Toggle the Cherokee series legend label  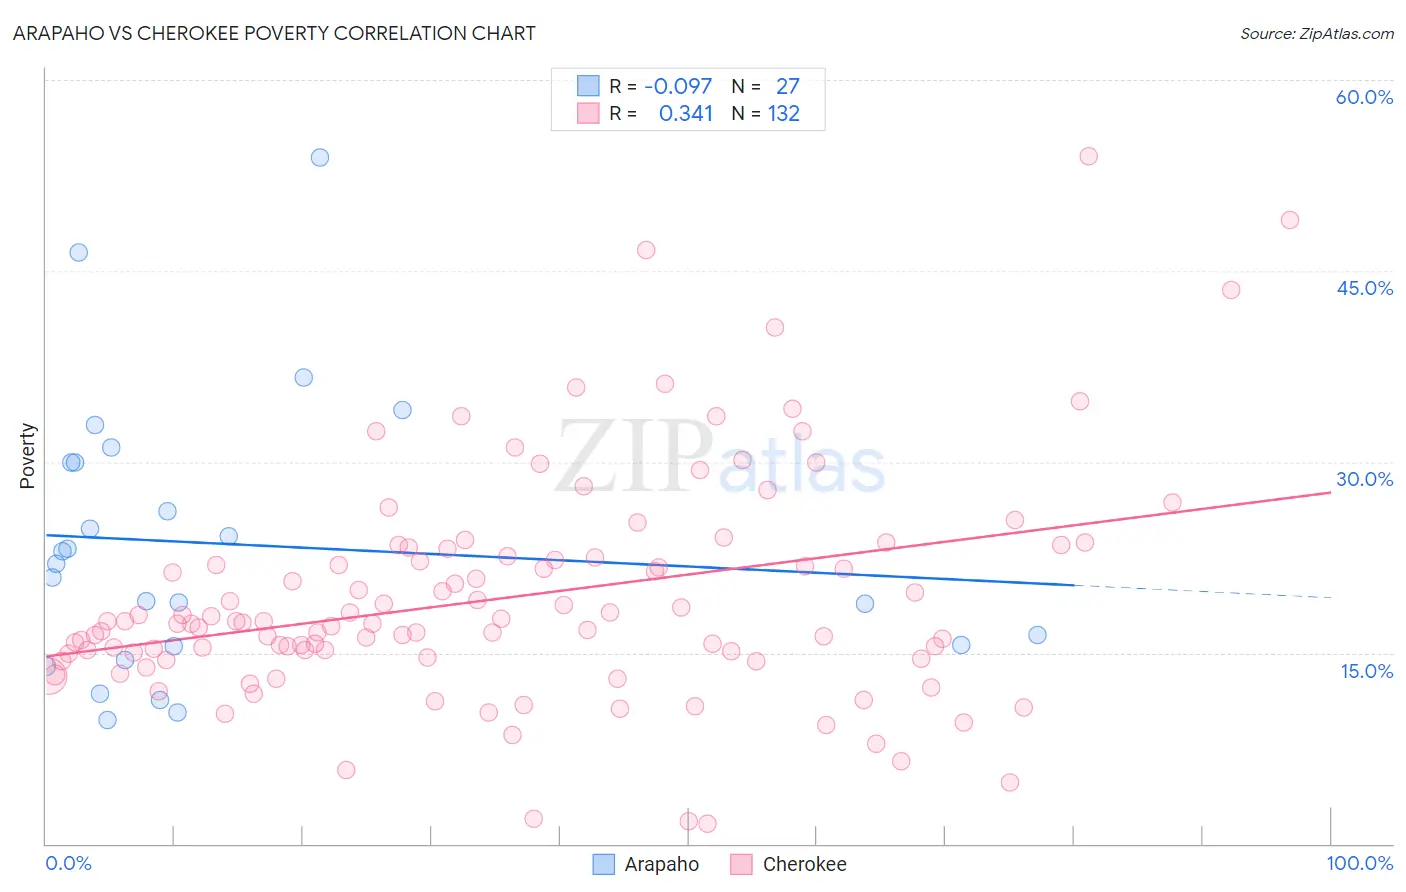(x=804, y=864)
